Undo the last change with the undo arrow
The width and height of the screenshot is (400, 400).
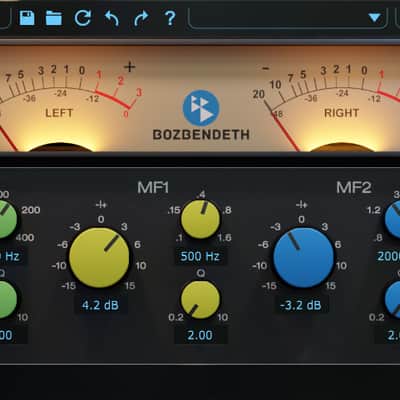click(112, 18)
